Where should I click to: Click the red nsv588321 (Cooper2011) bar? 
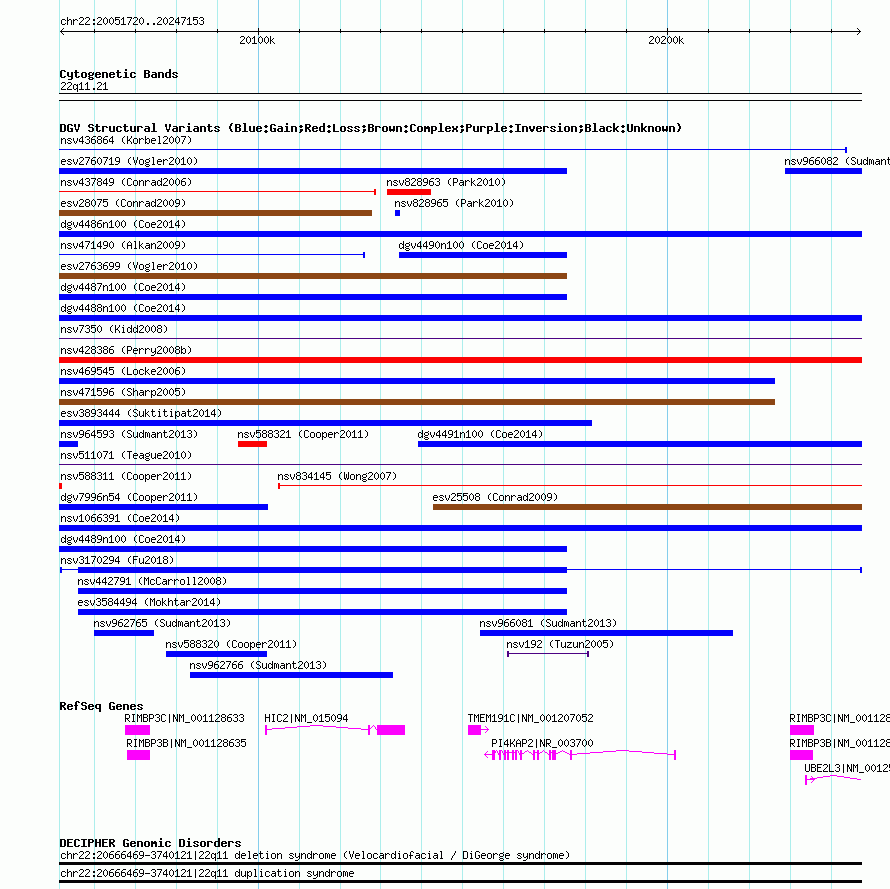coord(252,444)
